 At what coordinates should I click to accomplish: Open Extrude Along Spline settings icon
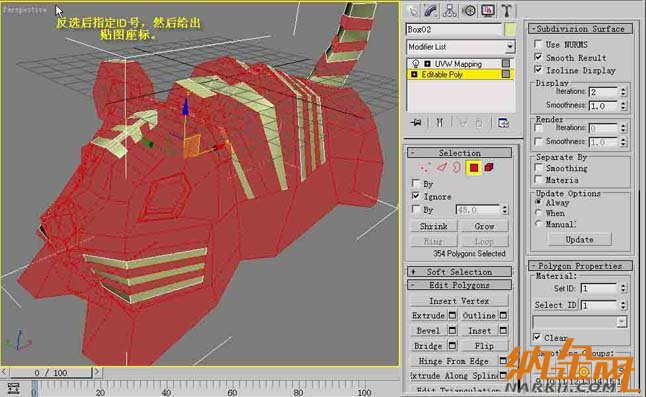coord(503,376)
